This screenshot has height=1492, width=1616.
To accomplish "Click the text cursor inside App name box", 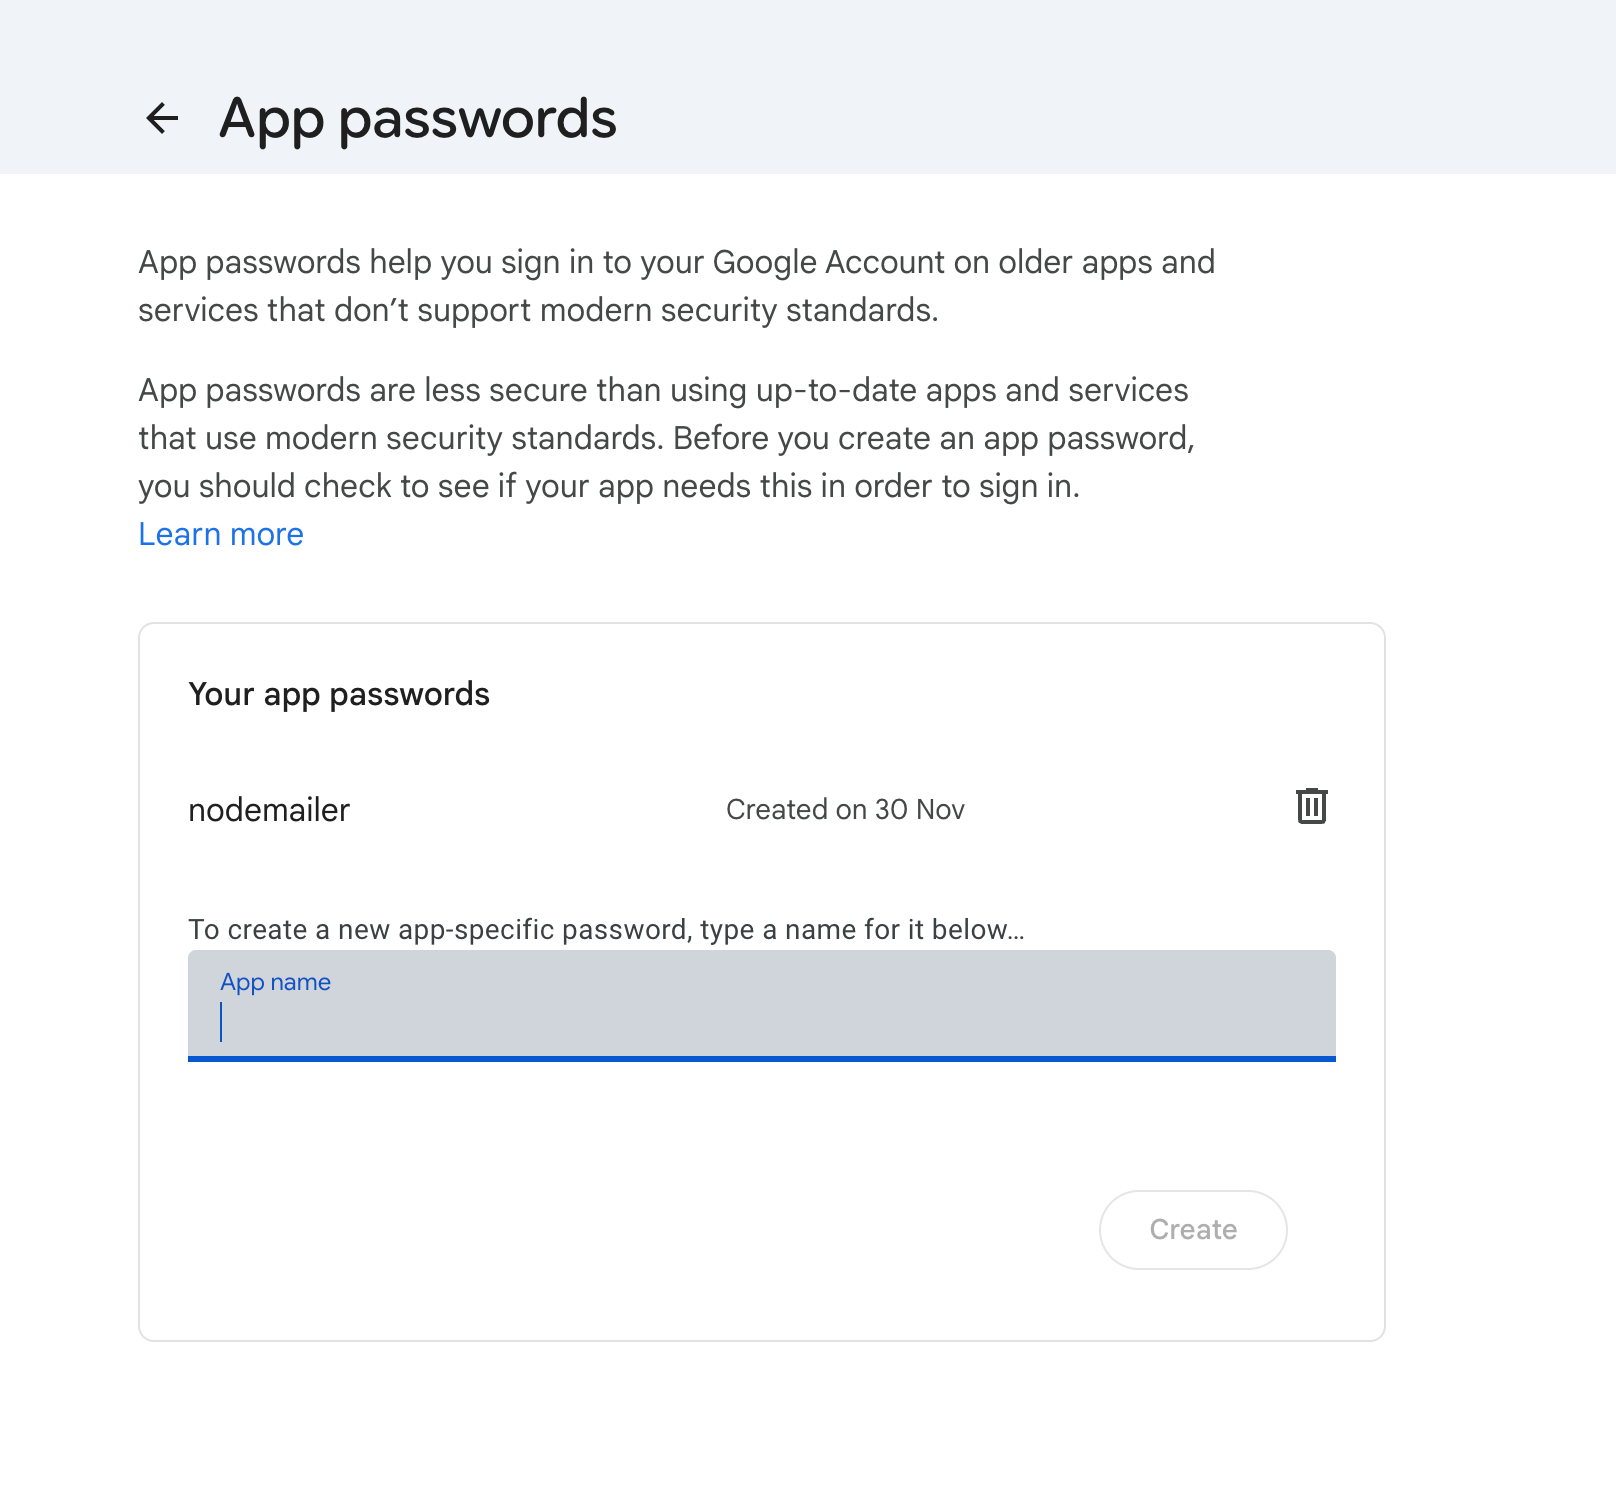I will [221, 1023].
